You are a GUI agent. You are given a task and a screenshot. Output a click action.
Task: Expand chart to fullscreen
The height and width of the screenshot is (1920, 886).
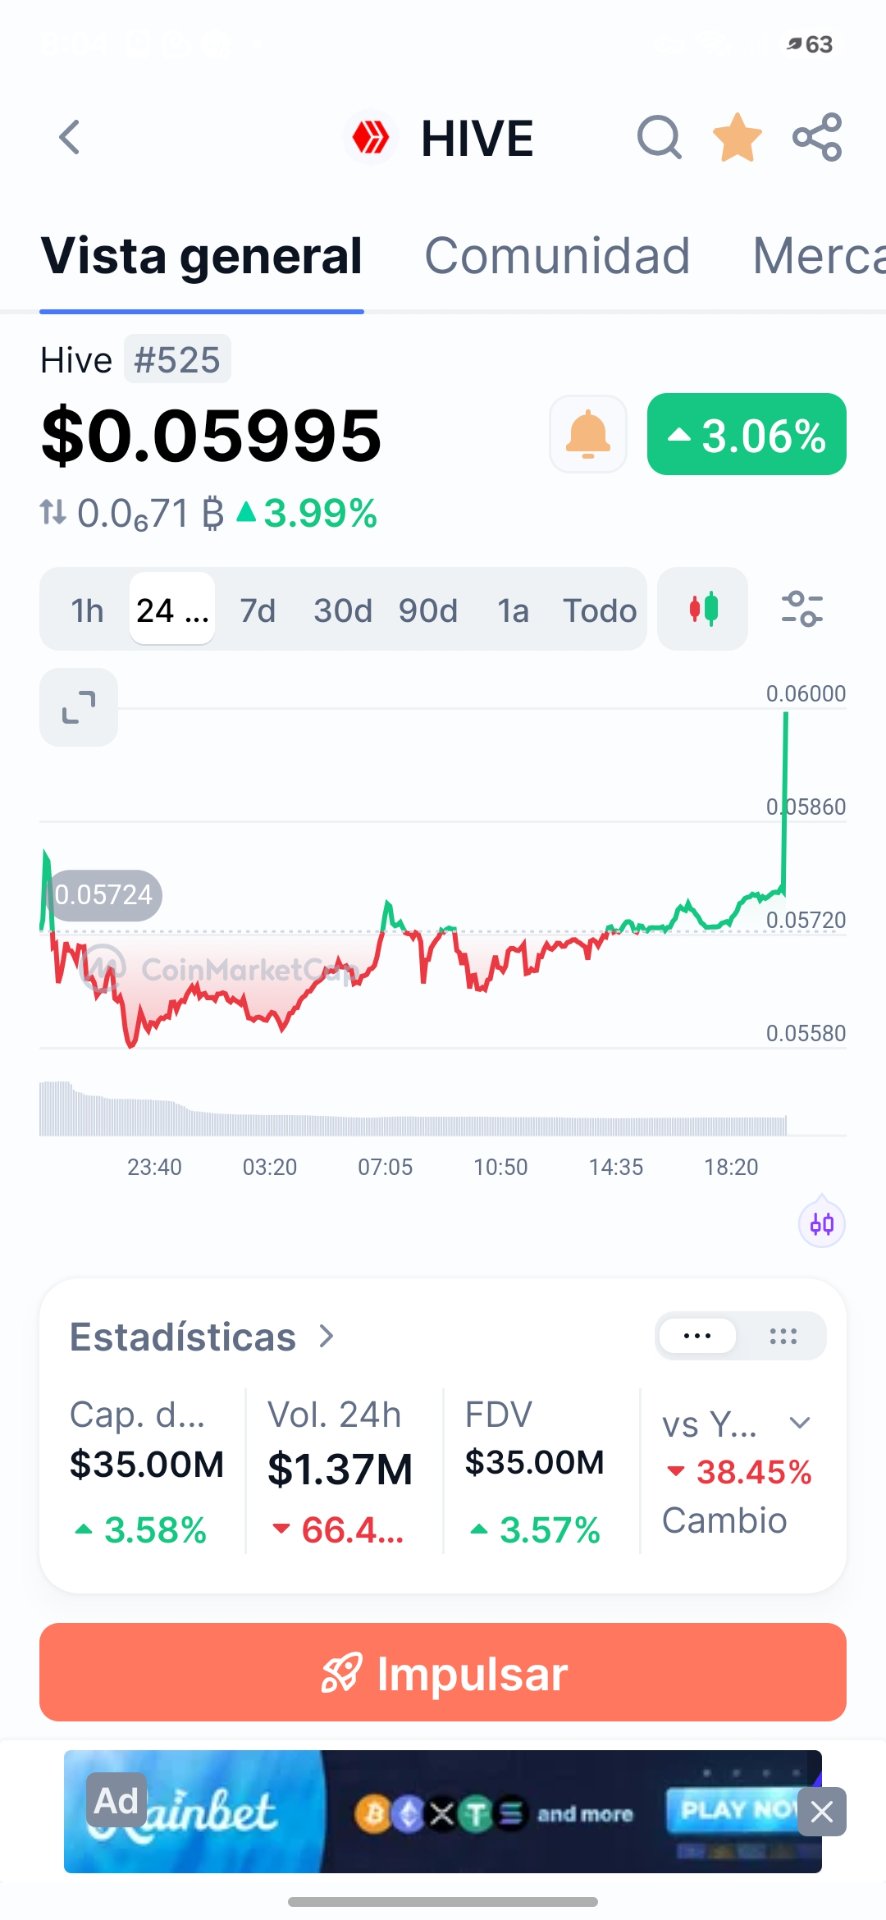78,708
